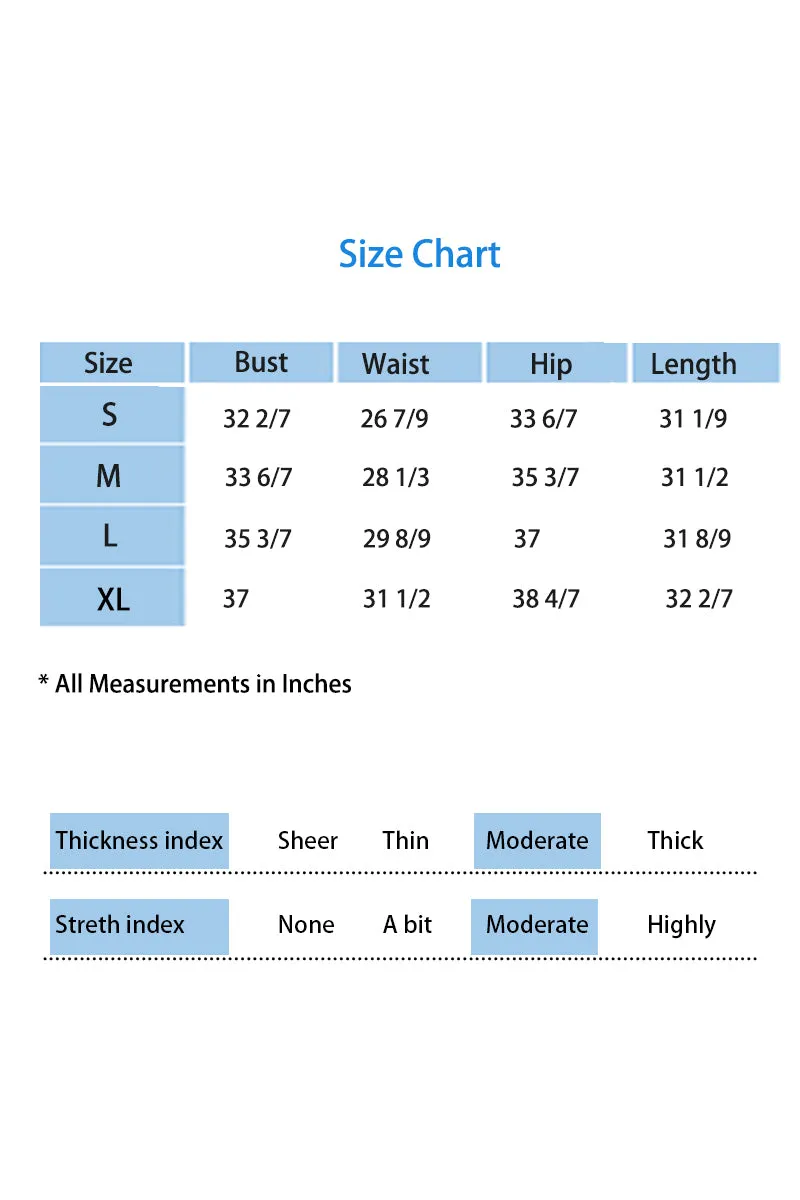This screenshot has height=1200, width=800.
Task: Select the A bit stretch option
Action: (407, 925)
